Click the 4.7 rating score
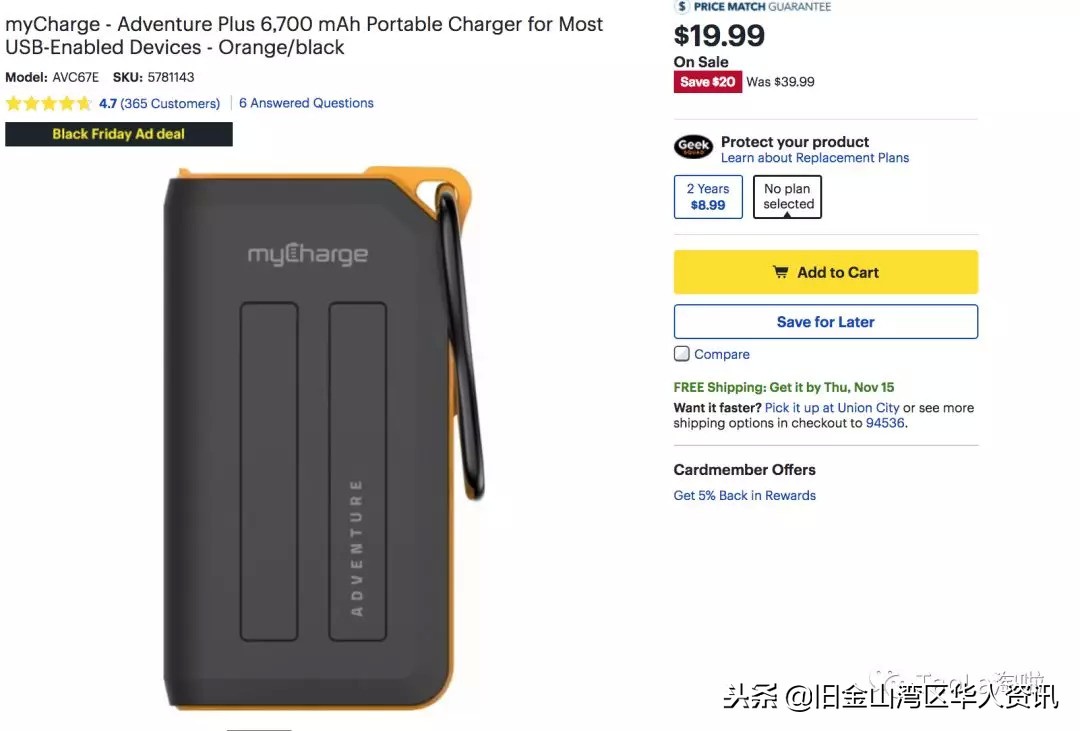The height and width of the screenshot is (731, 1080). pos(107,103)
